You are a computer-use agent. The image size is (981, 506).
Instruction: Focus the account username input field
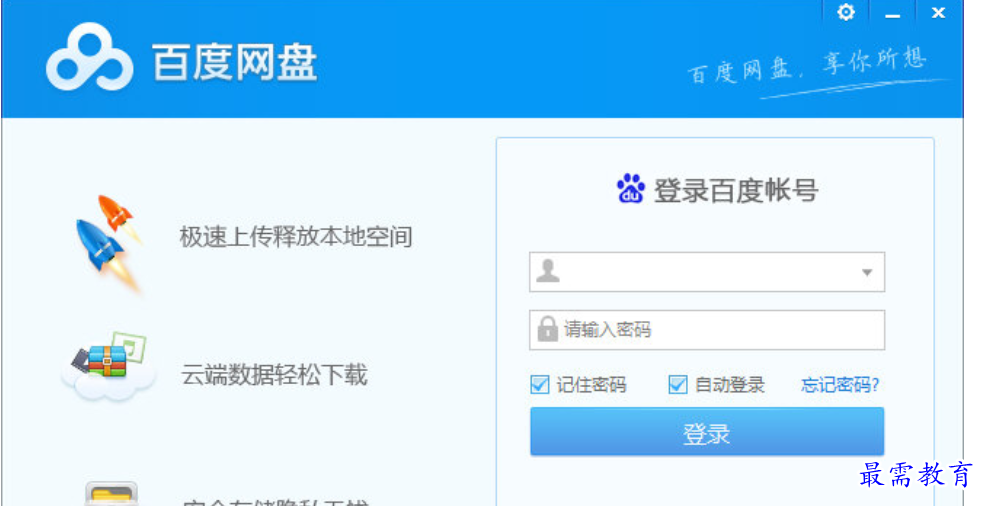pyautogui.click(x=707, y=272)
